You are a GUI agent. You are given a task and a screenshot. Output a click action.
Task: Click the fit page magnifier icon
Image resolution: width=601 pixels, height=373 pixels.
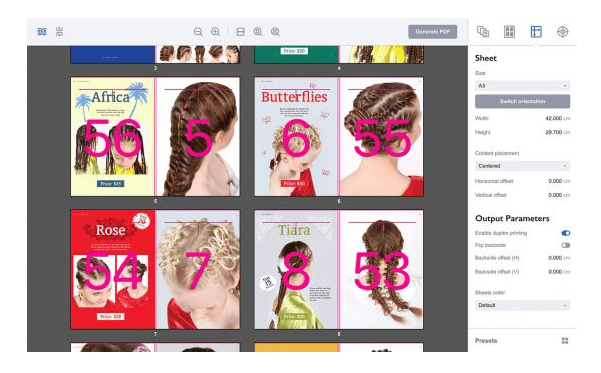pos(258,32)
